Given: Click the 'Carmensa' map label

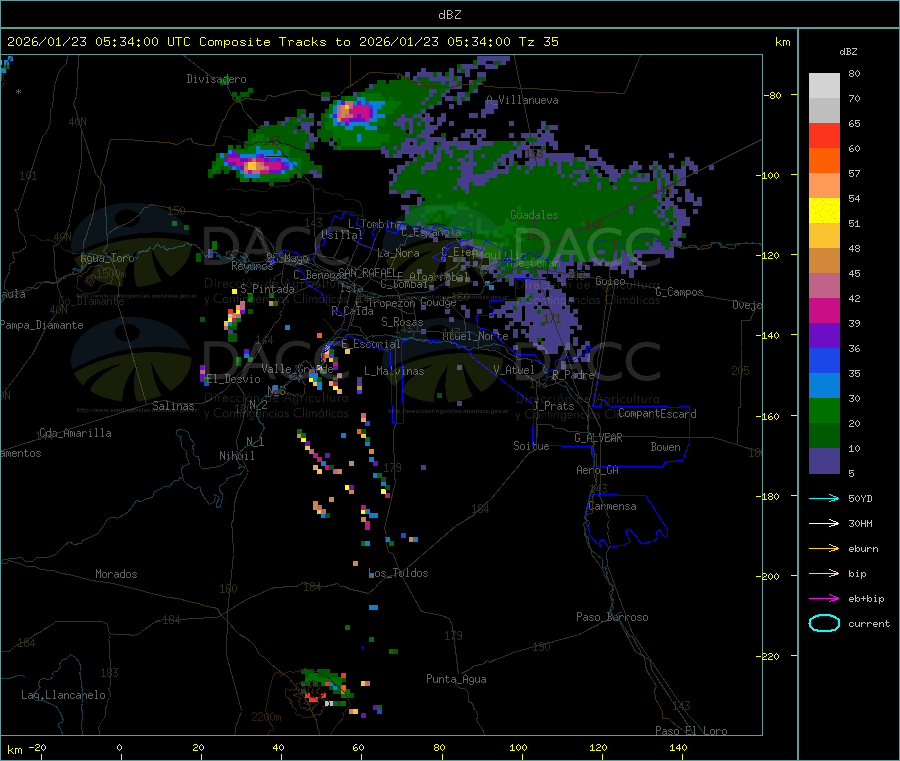Looking at the screenshot, I should 612,506.
